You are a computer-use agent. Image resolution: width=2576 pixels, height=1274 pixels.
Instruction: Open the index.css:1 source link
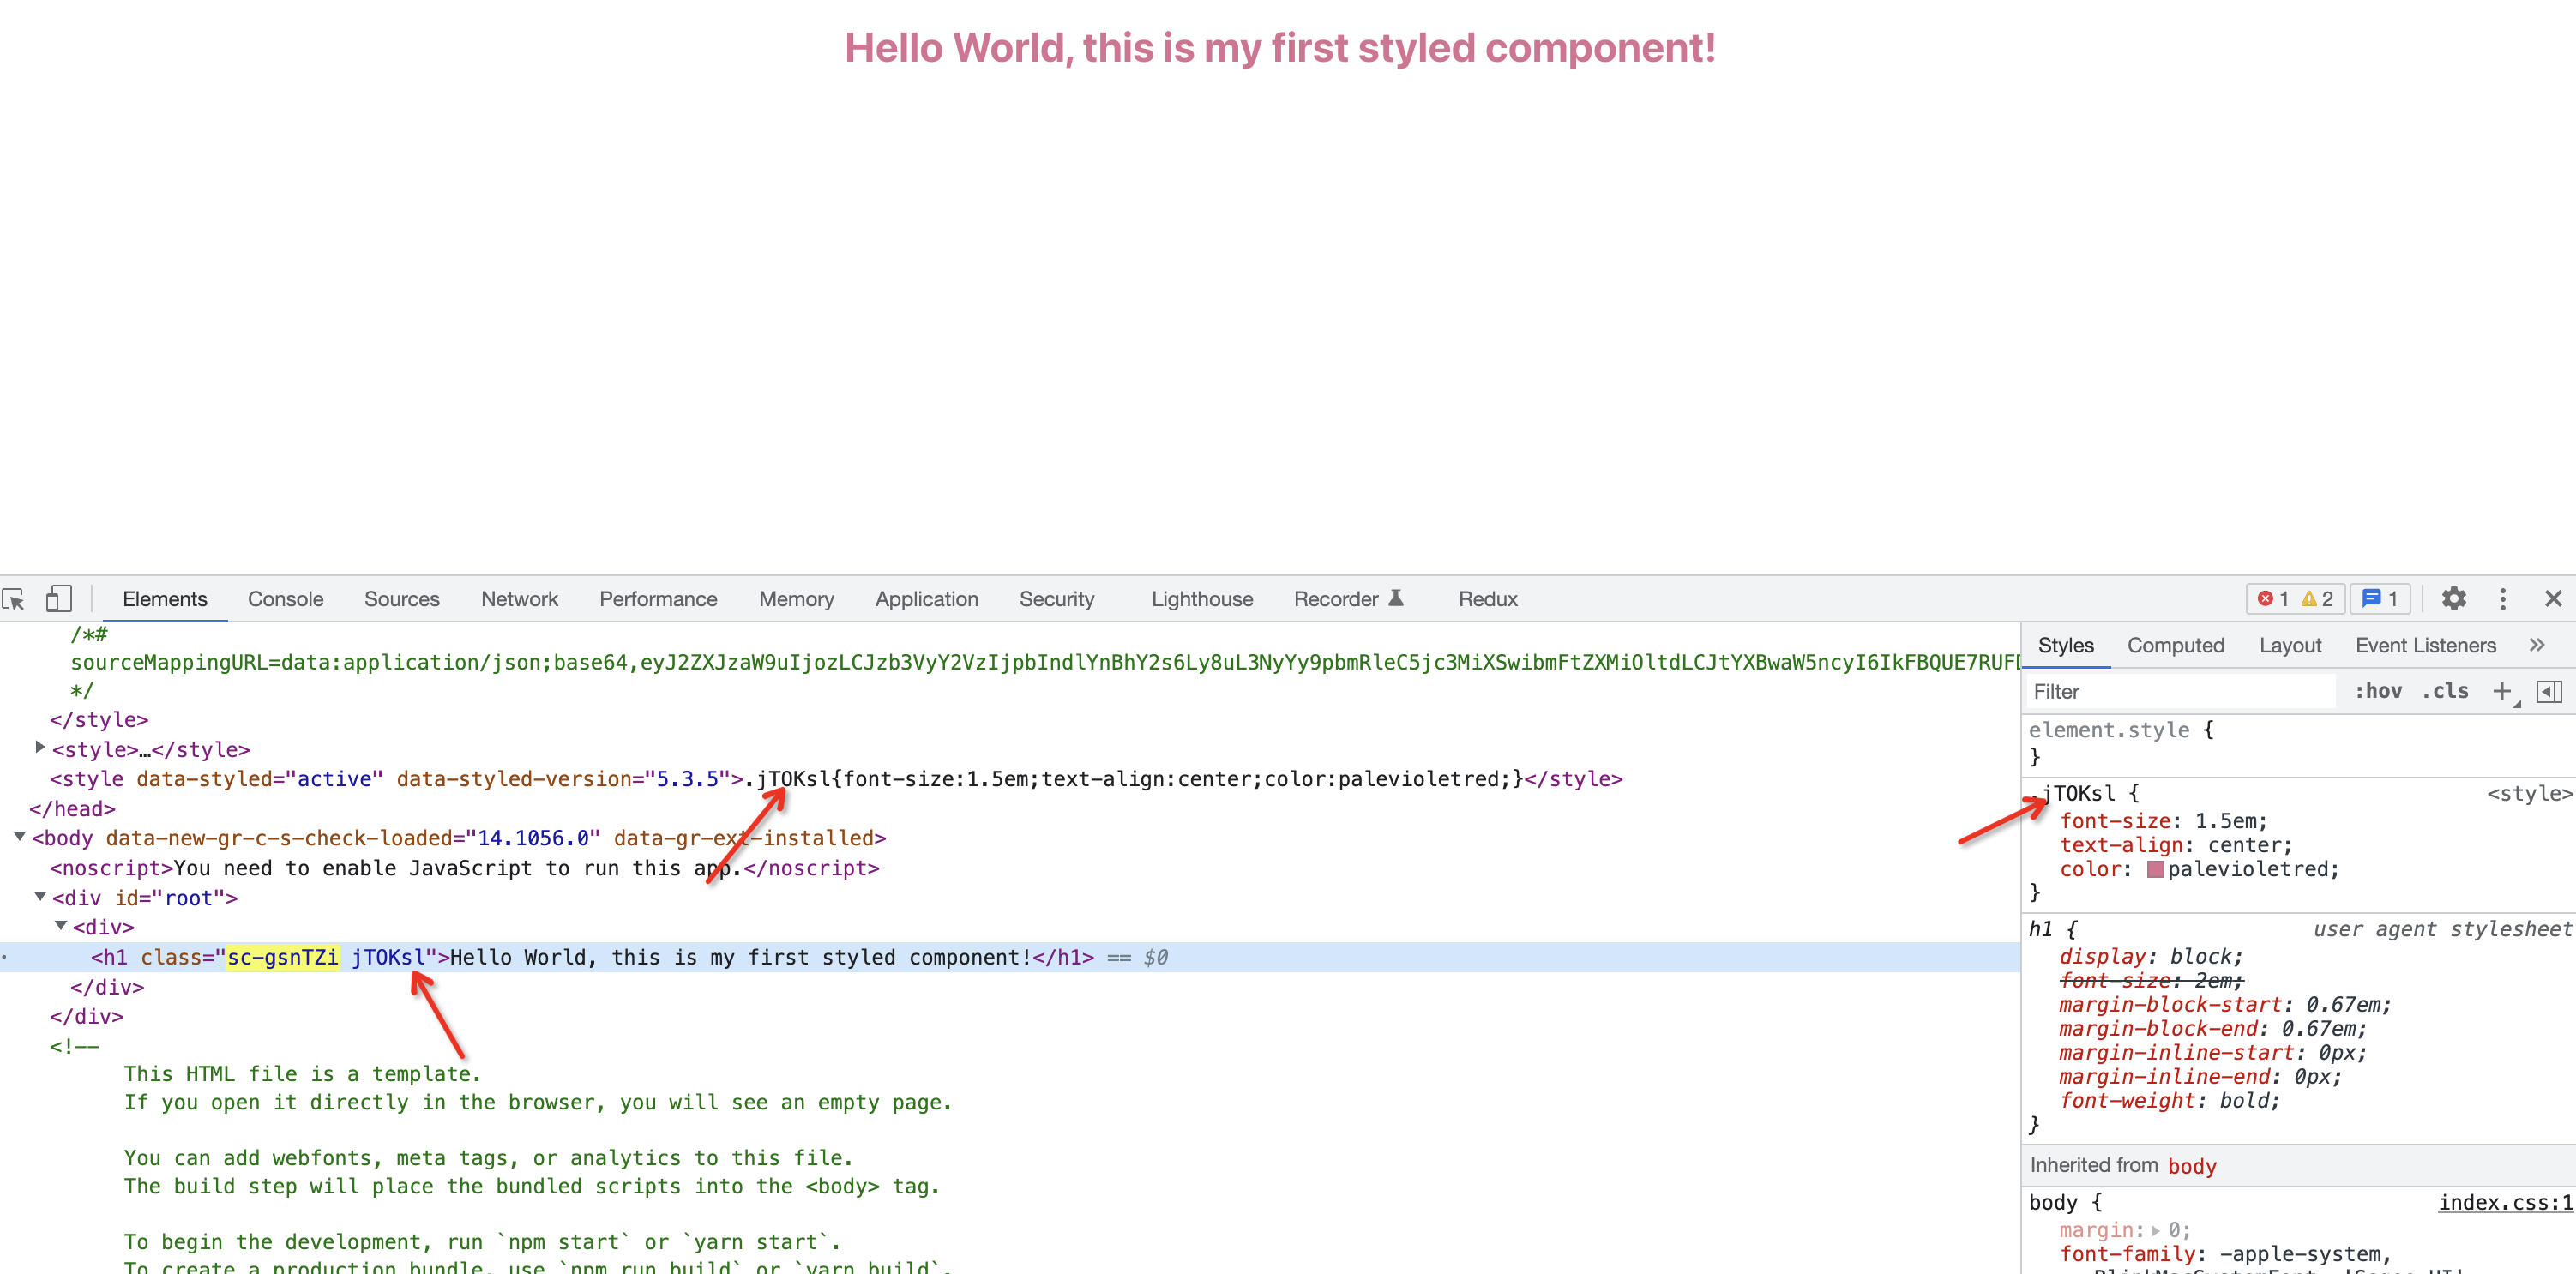tap(2505, 1202)
